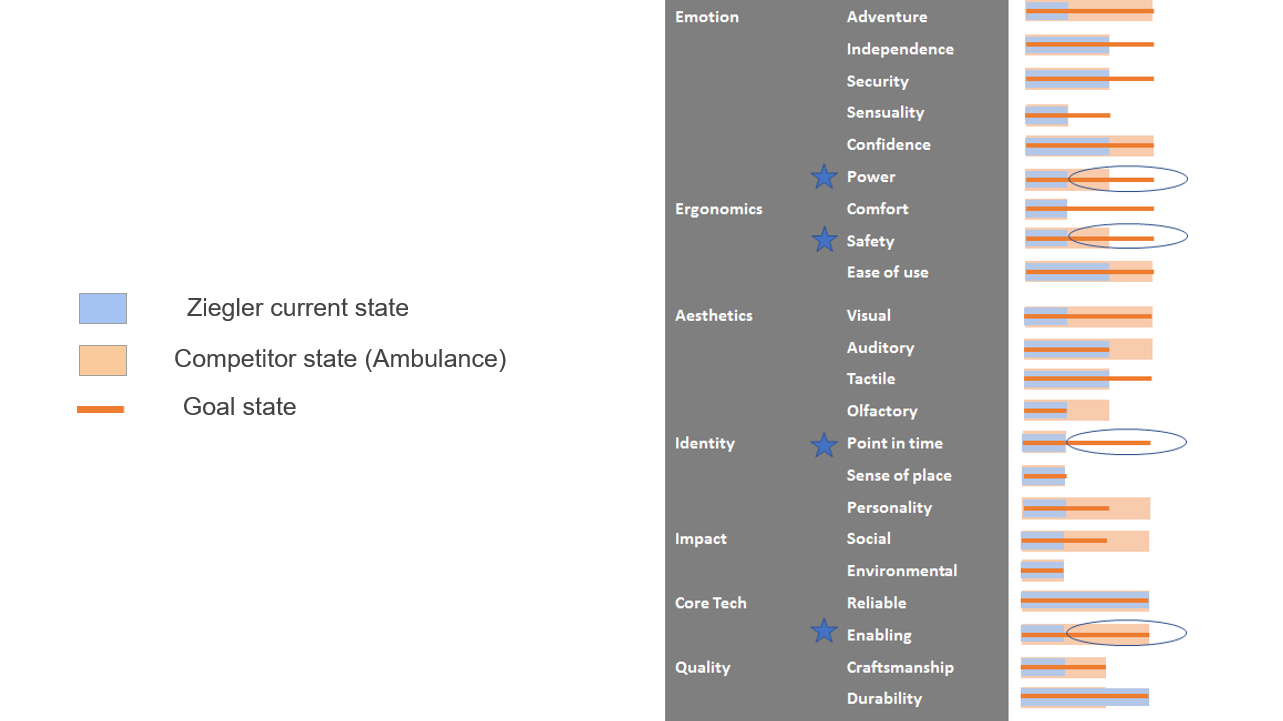Viewport: 1283px width, 721px height.
Task: Click the star next to Point in time
Action: tap(824, 445)
